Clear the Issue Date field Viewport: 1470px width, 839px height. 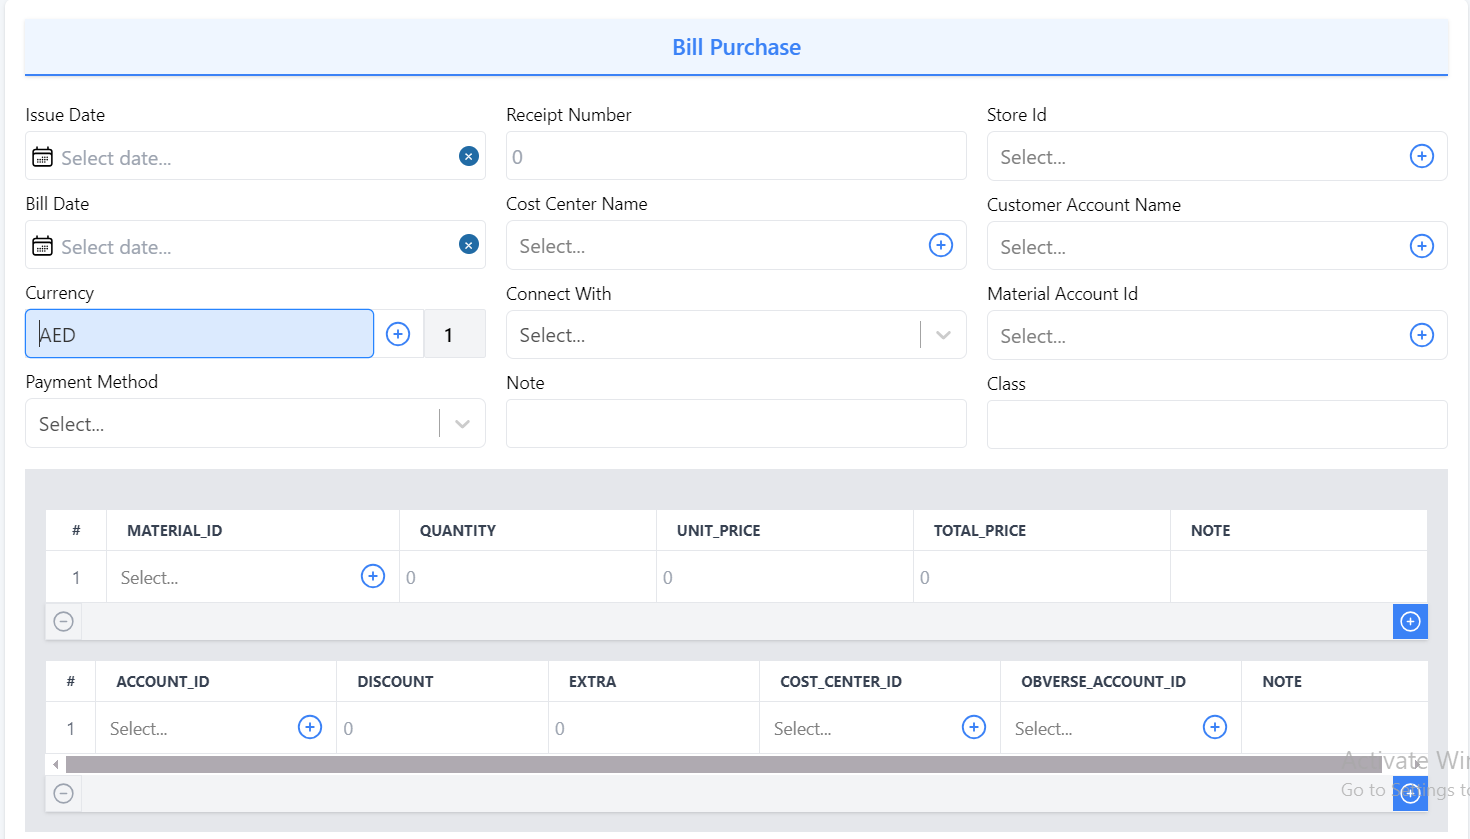468,156
